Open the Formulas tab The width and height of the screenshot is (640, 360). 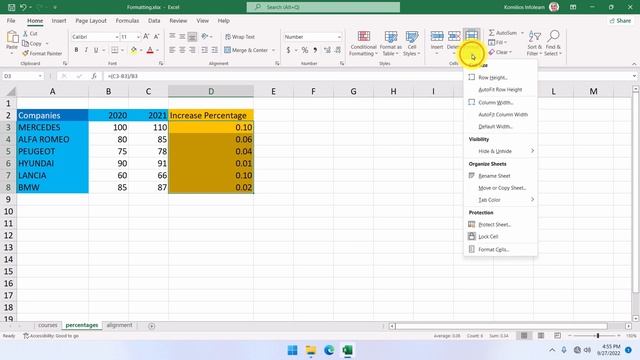127,20
